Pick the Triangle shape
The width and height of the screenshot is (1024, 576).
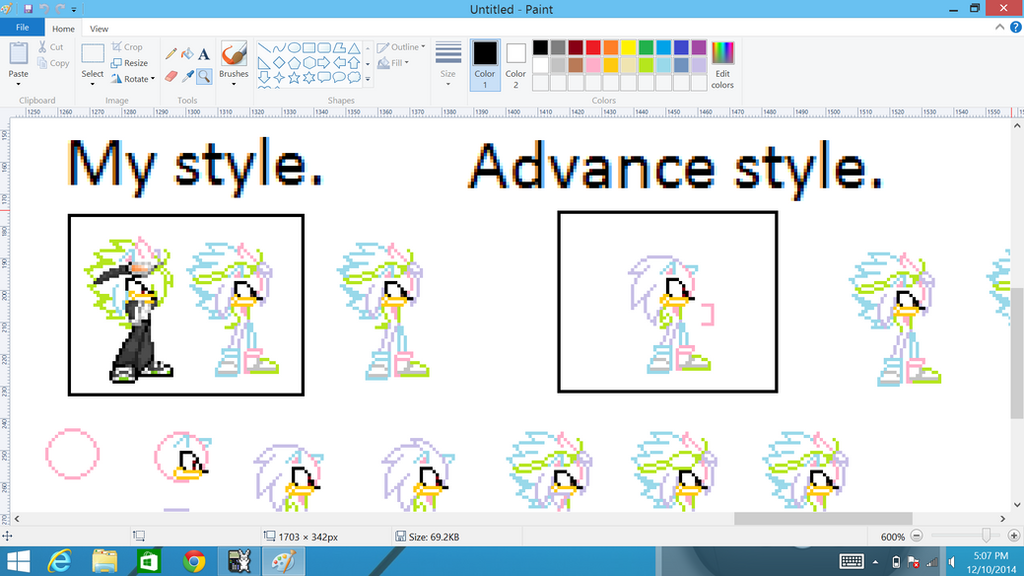[x=354, y=48]
